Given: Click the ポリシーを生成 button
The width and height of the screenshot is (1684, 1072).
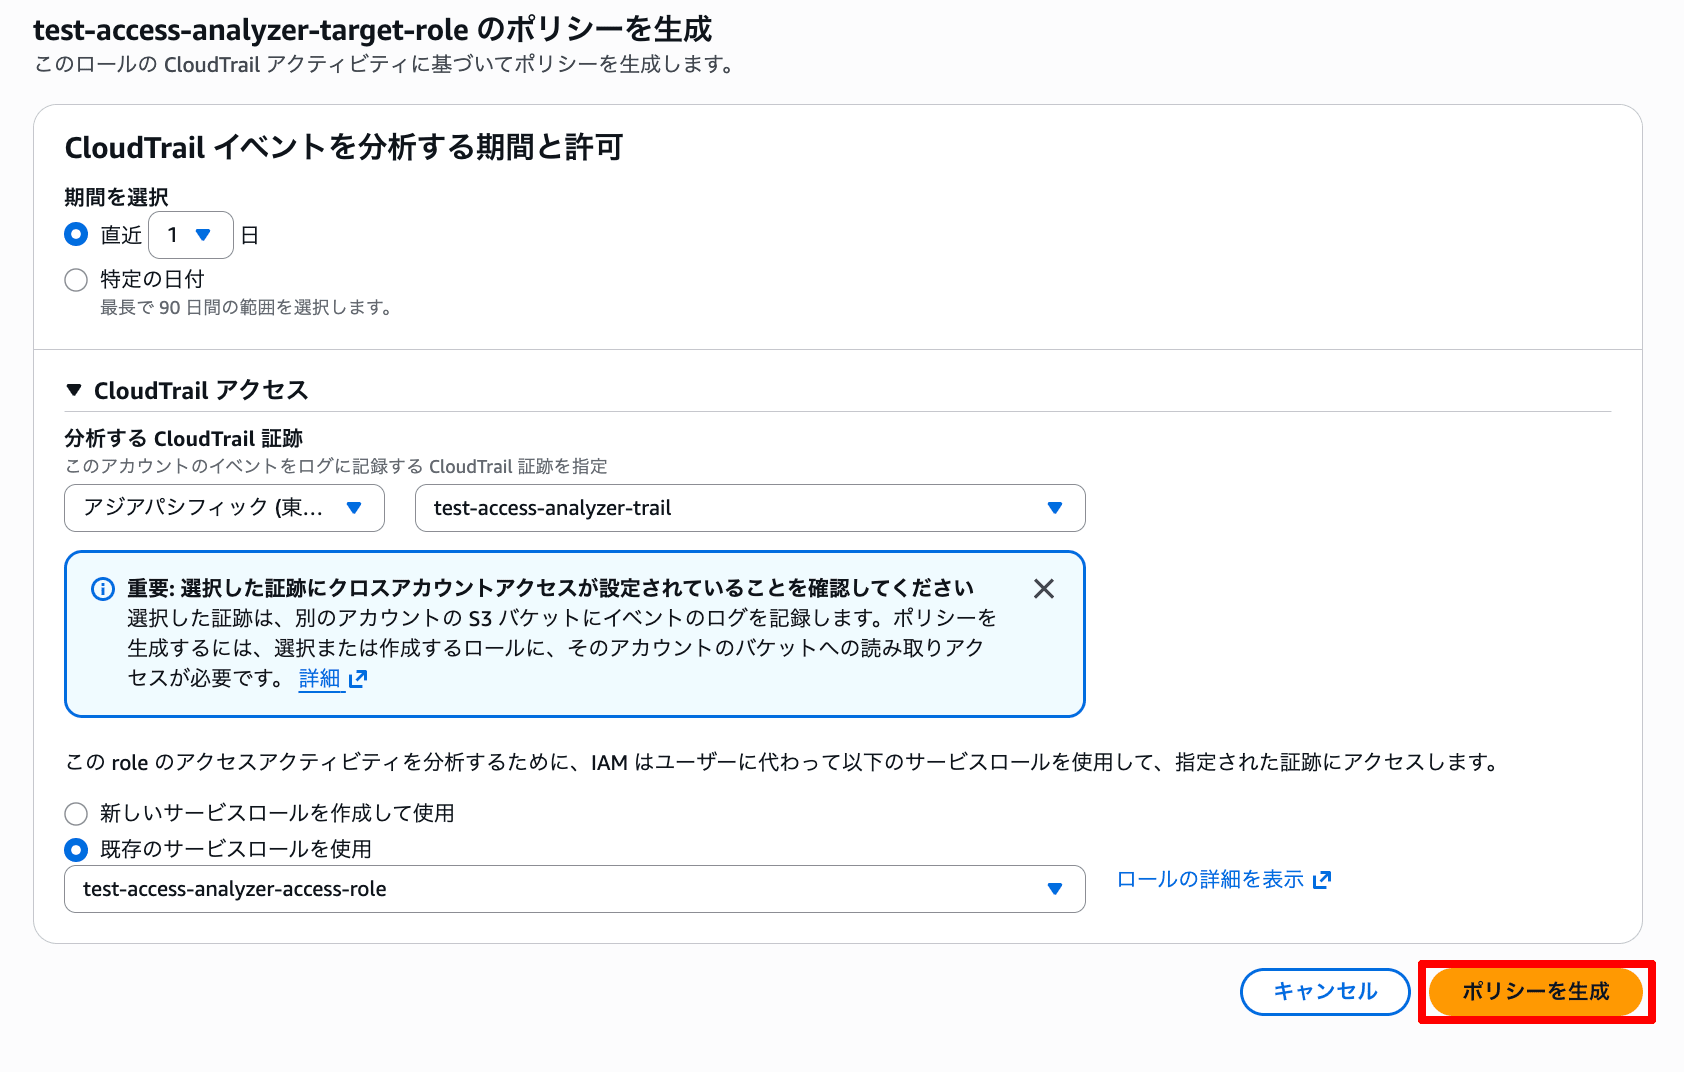Looking at the screenshot, I should click(1536, 992).
